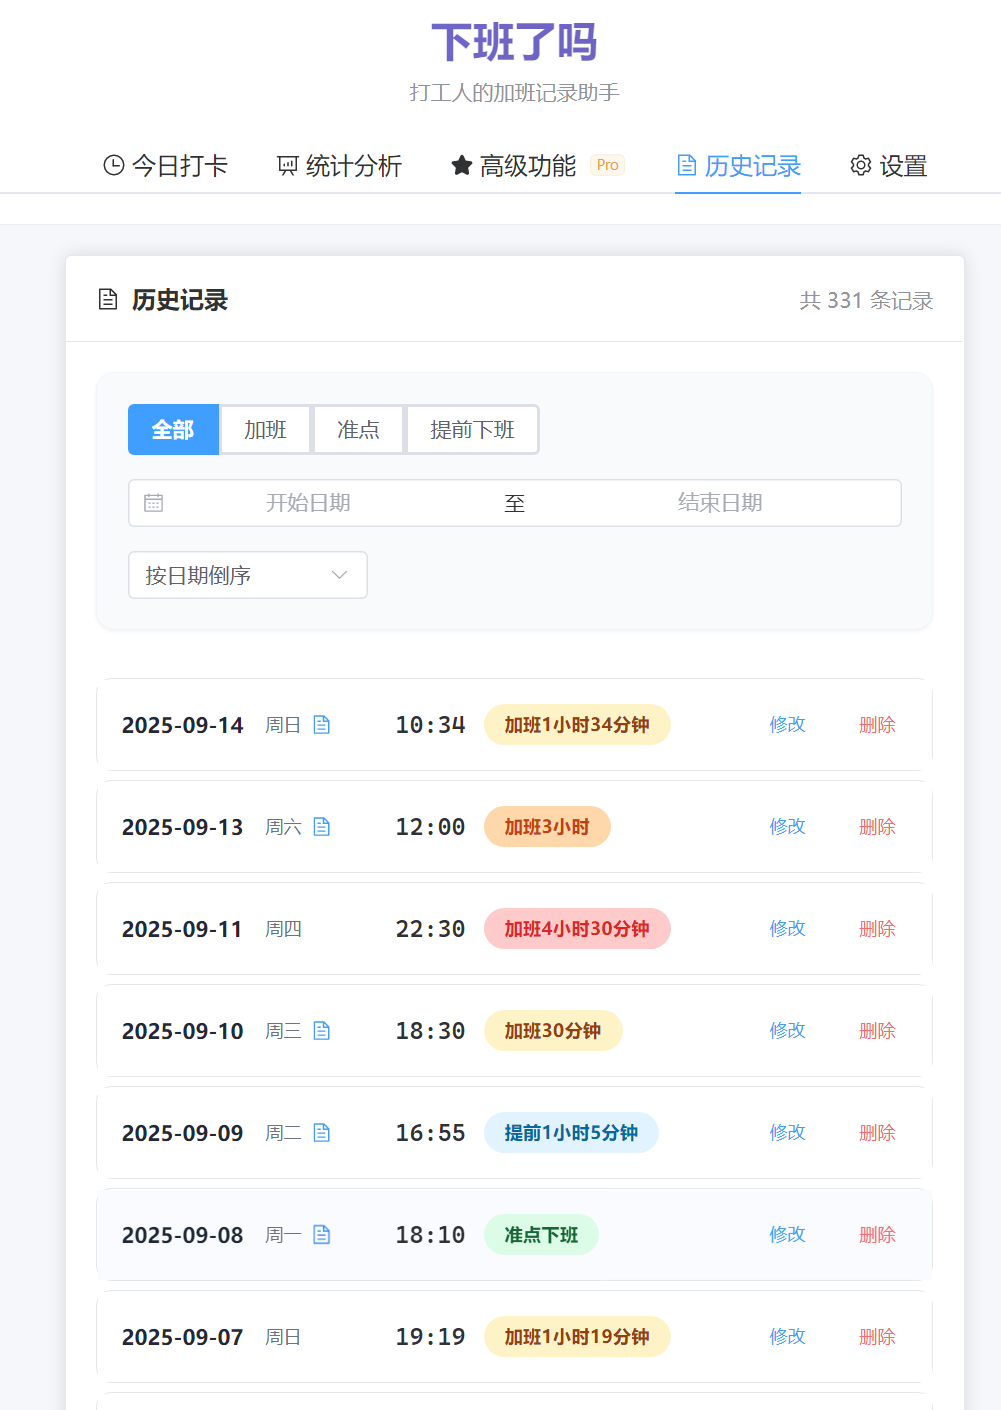Click the 共 331 条记录 count text
Screen dimensions: 1001x1410
click(x=866, y=300)
